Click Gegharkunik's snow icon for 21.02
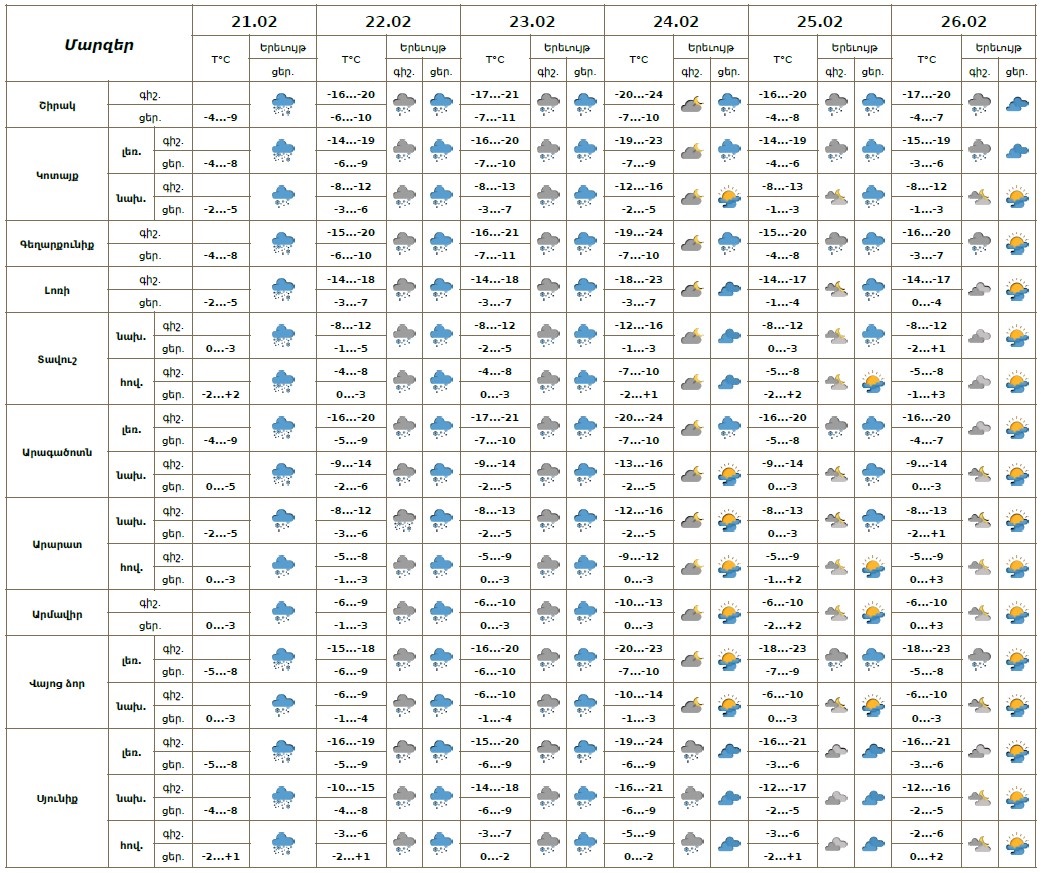 click(x=284, y=243)
